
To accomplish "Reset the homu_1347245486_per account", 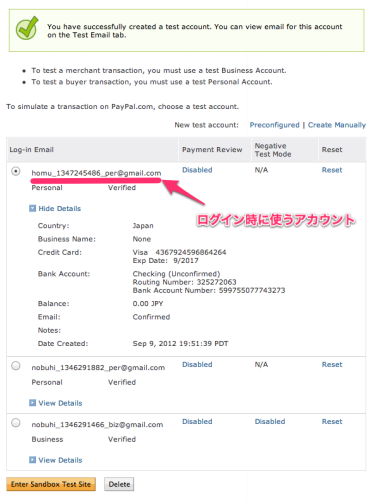I will [332, 170].
